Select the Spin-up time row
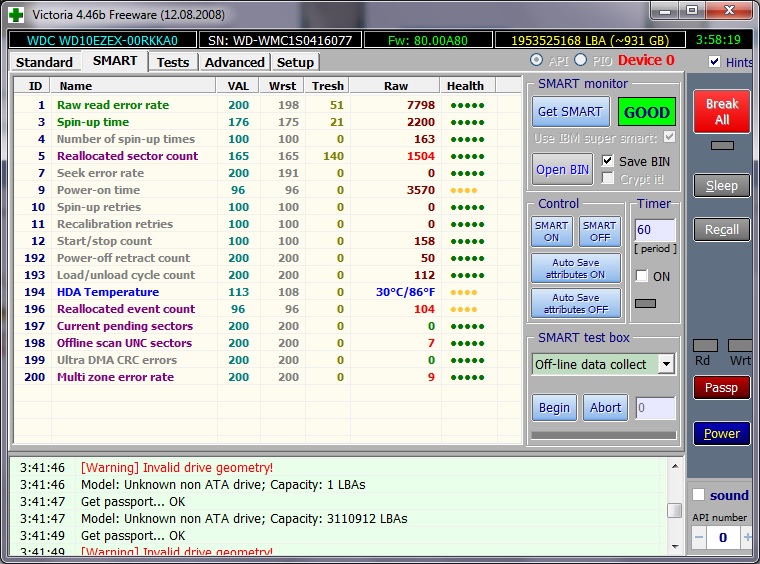This screenshot has height=564, width=760. 268,122
